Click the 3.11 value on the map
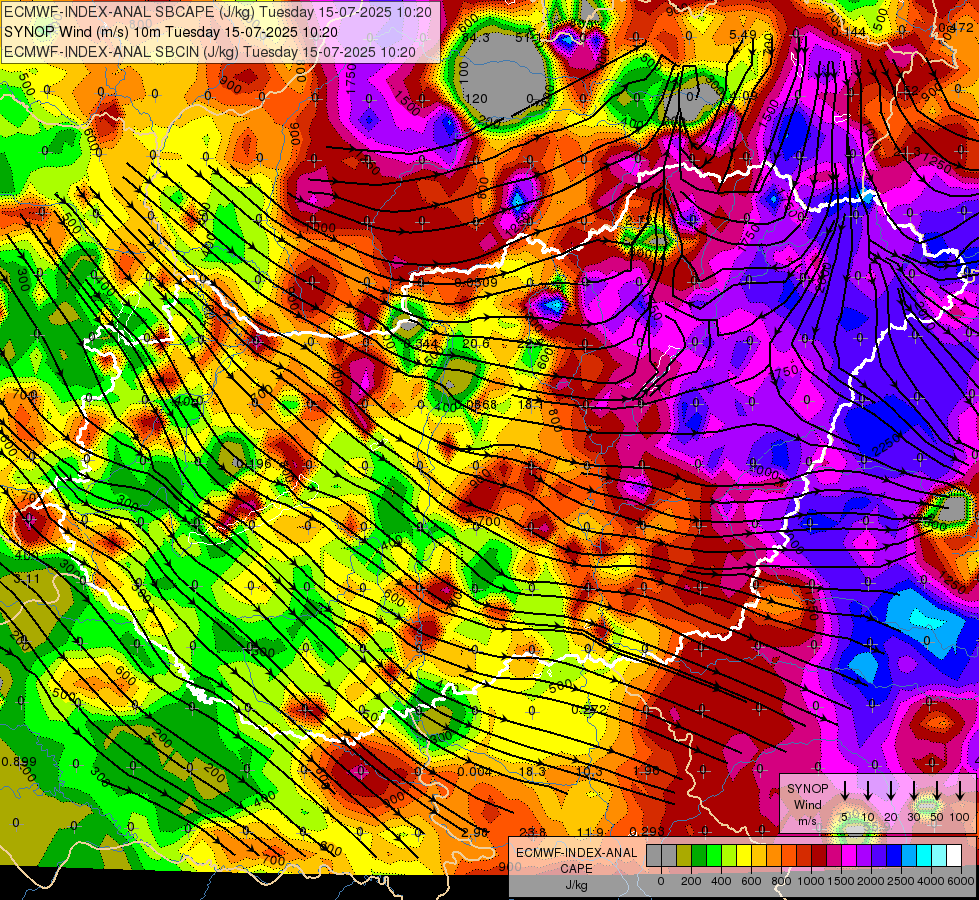Viewport: 979px width, 900px height. [x=26, y=579]
